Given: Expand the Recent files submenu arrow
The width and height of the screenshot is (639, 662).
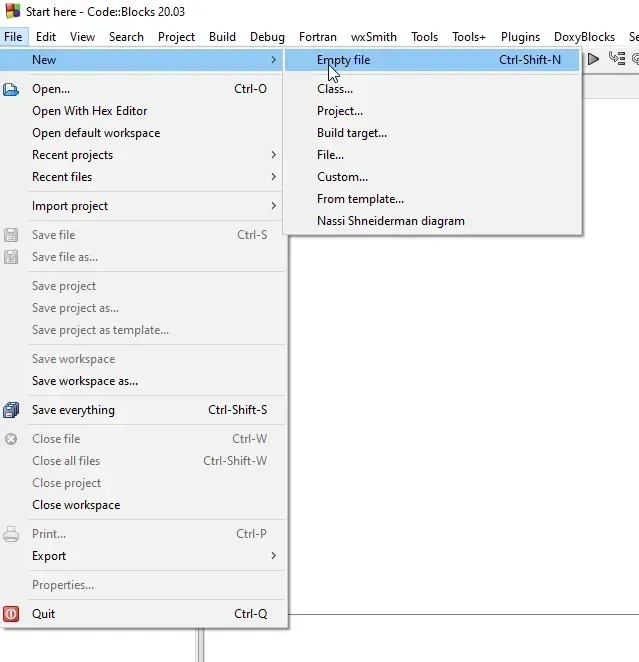Looking at the screenshot, I should [273, 177].
